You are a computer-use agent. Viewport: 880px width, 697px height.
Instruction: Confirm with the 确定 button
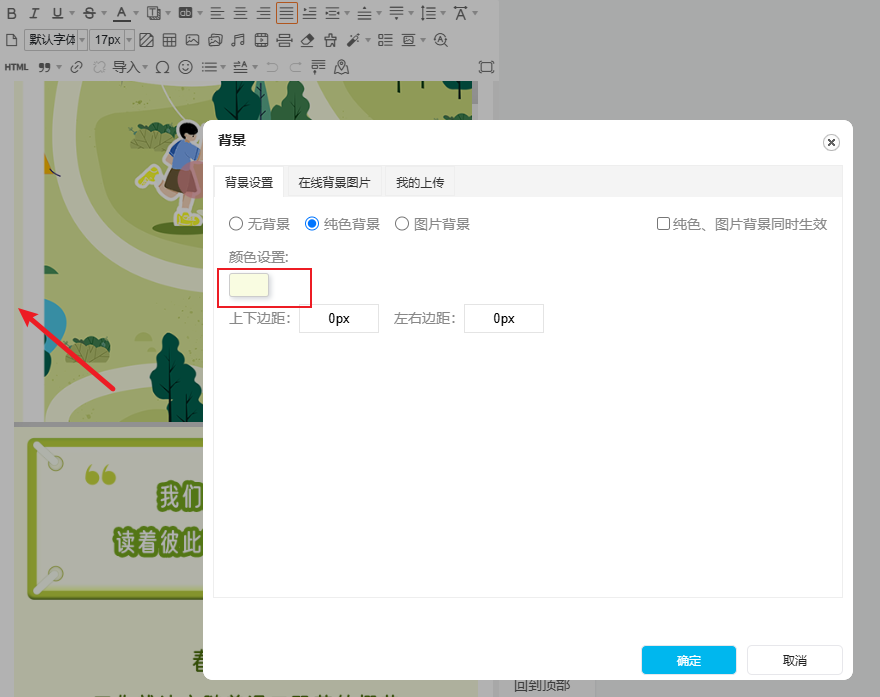click(x=689, y=660)
